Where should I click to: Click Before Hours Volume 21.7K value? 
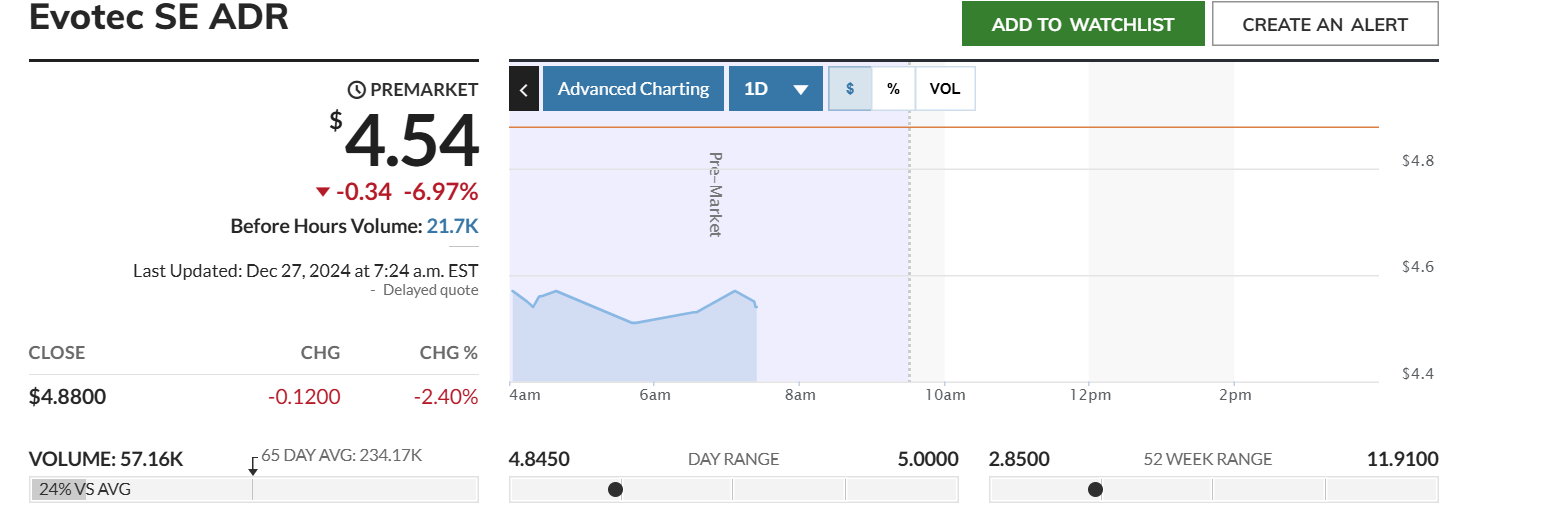[452, 226]
